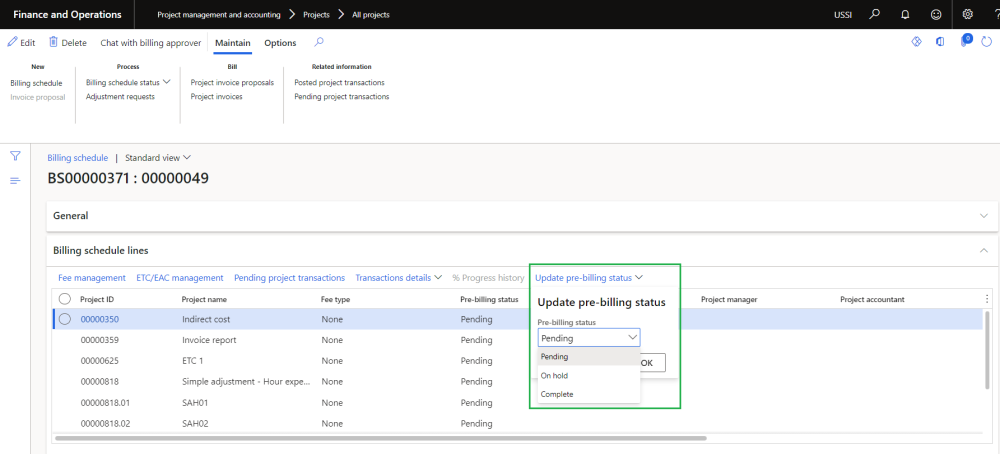Choose On hold from the status list
Image resolution: width=1000 pixels, height=454 pixels.
(555, 376)
